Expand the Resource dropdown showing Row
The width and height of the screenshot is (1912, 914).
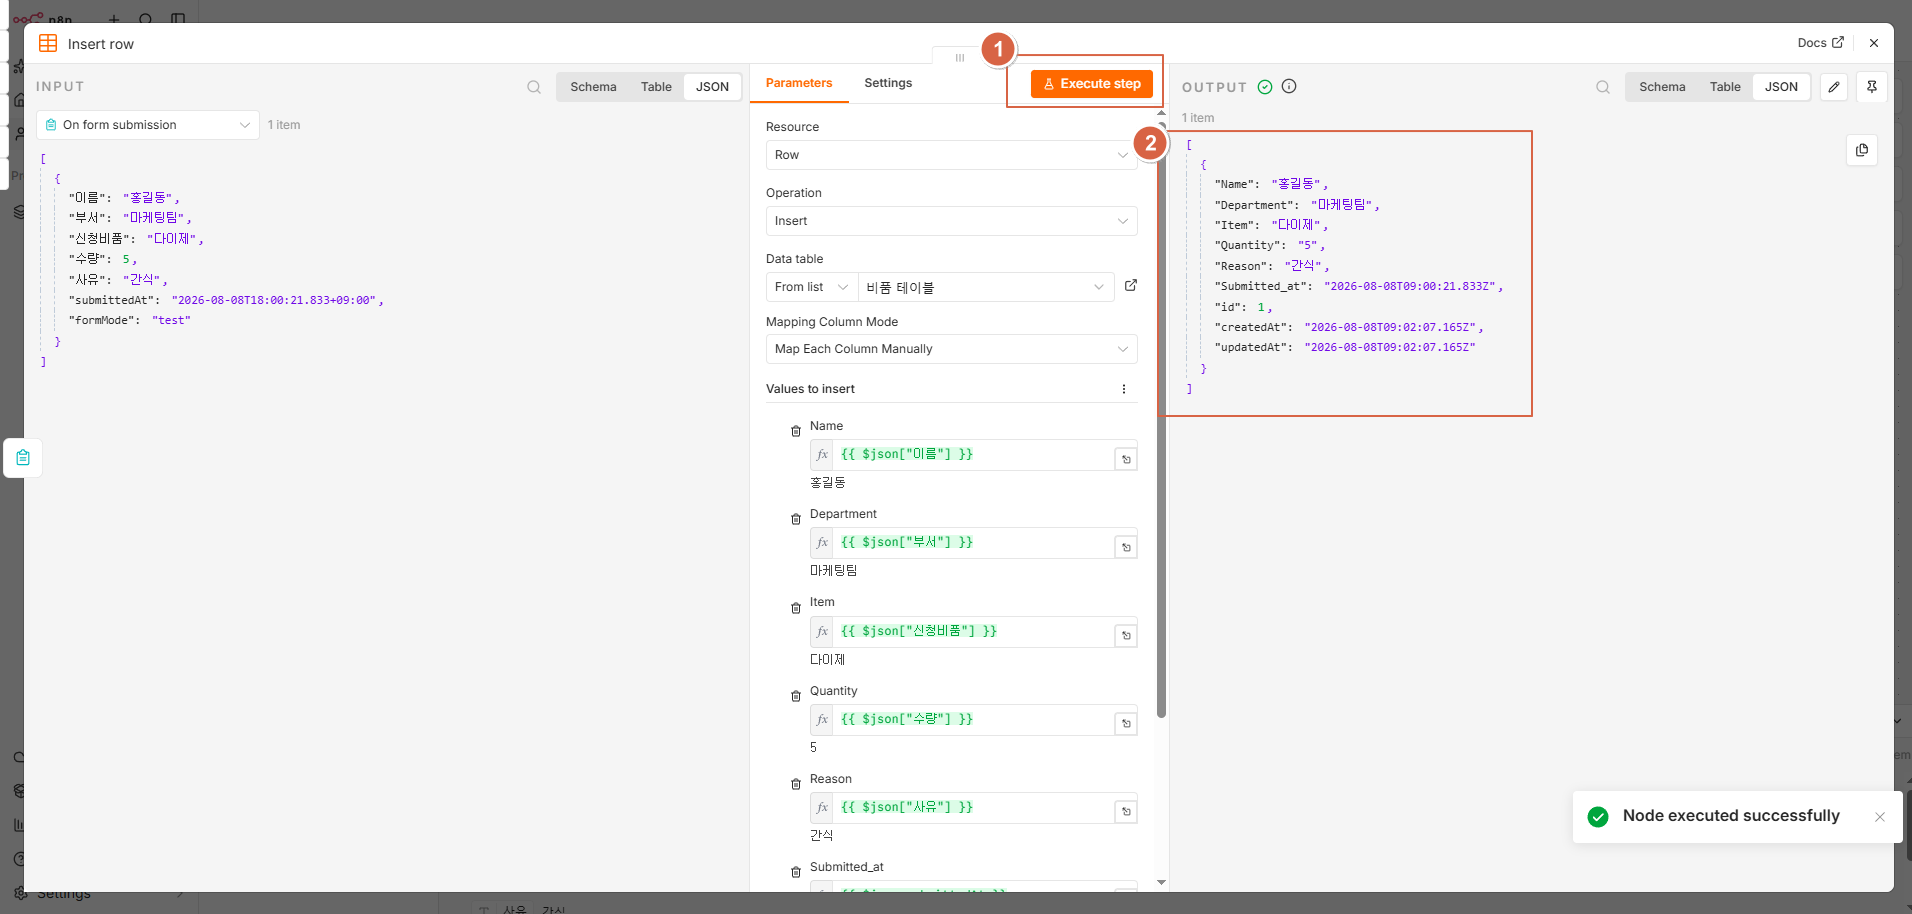click(951, 155)
